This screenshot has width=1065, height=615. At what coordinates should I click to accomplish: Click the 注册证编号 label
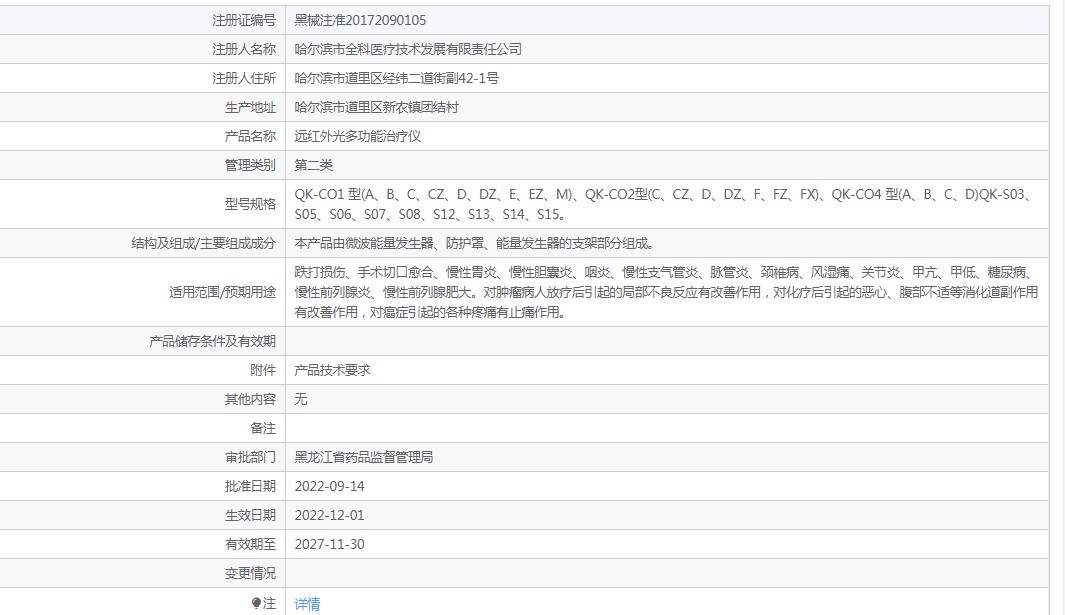pos(244,20)
